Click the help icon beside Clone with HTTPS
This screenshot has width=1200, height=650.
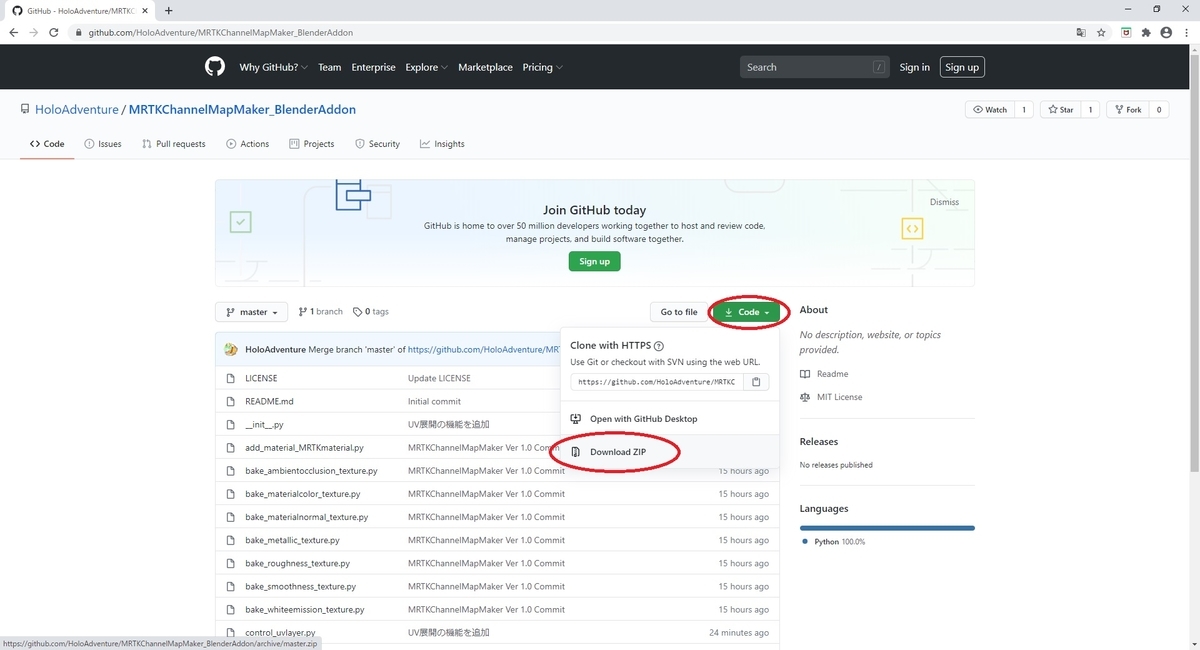pyautogui.click(x=659, y=346)
